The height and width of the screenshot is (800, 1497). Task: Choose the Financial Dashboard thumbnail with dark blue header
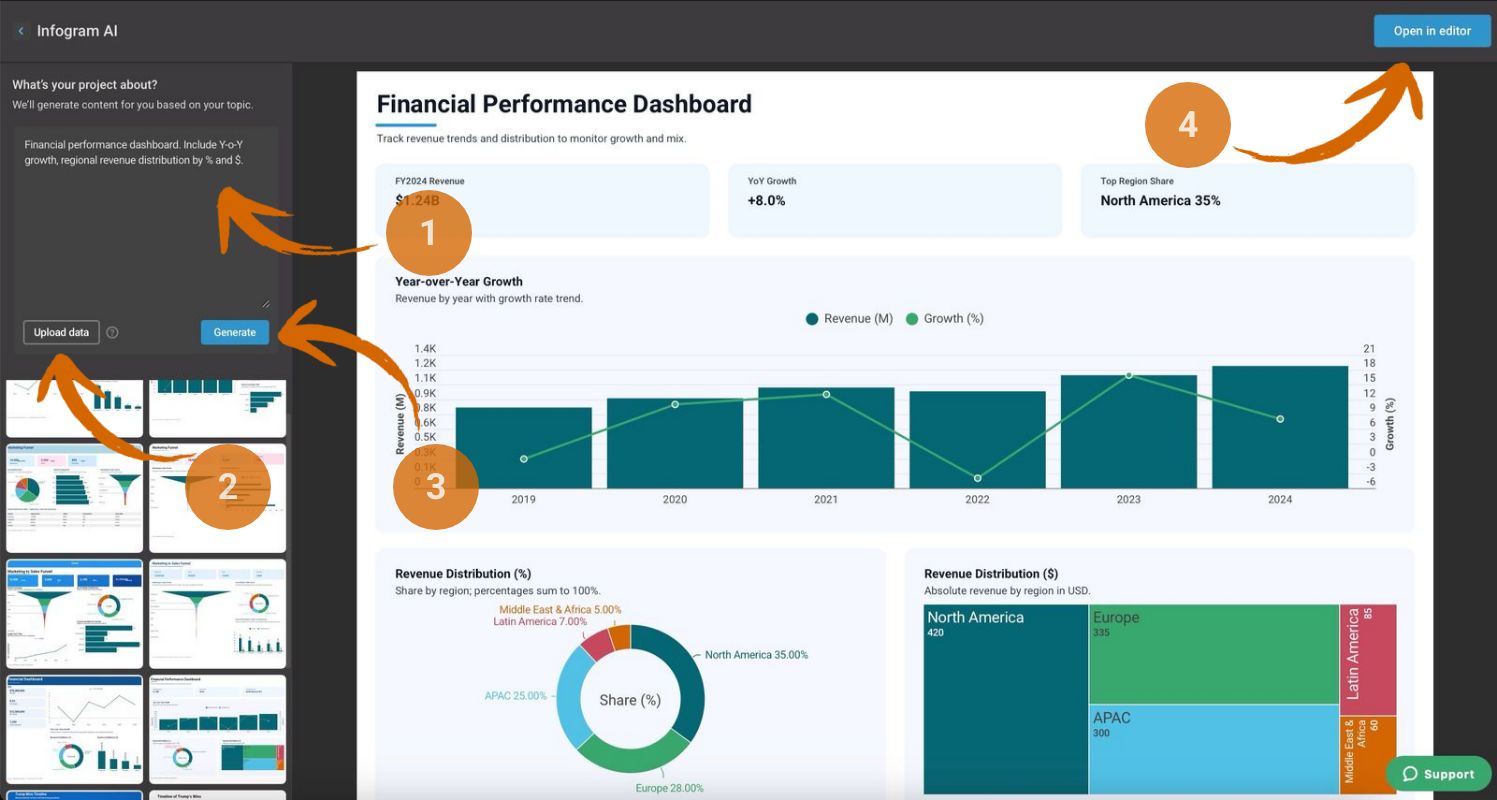(x=75, y=729)
